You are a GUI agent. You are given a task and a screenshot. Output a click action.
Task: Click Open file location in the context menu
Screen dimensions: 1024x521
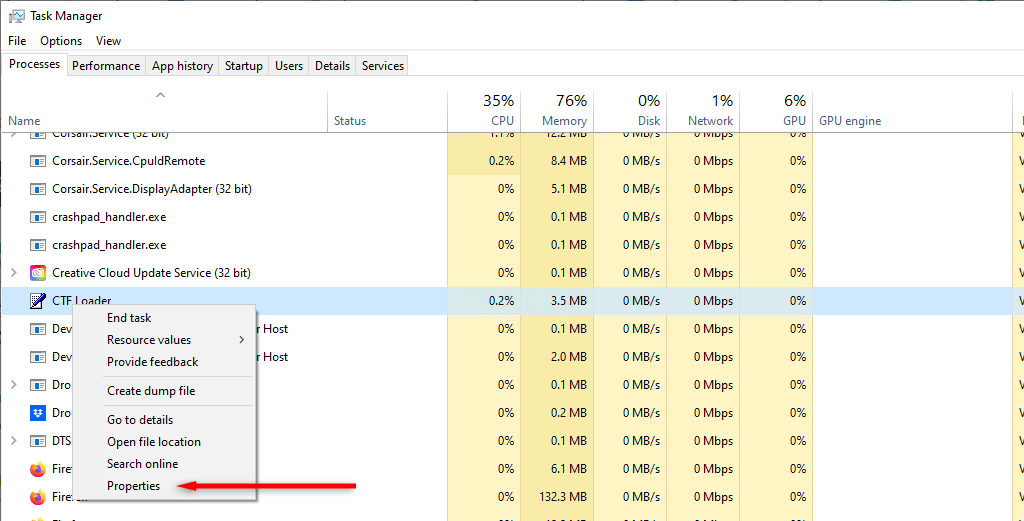(154, 442)
